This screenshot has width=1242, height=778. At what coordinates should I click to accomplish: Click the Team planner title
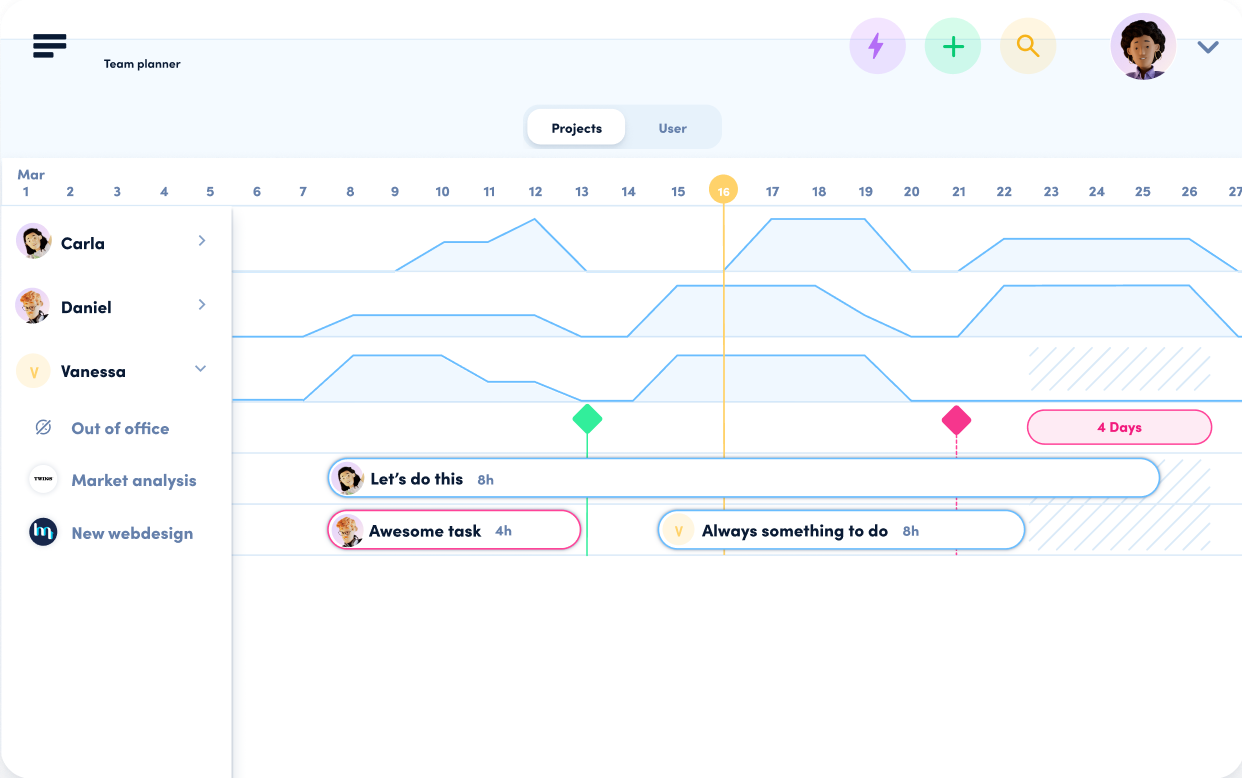[x=142, y=64]
